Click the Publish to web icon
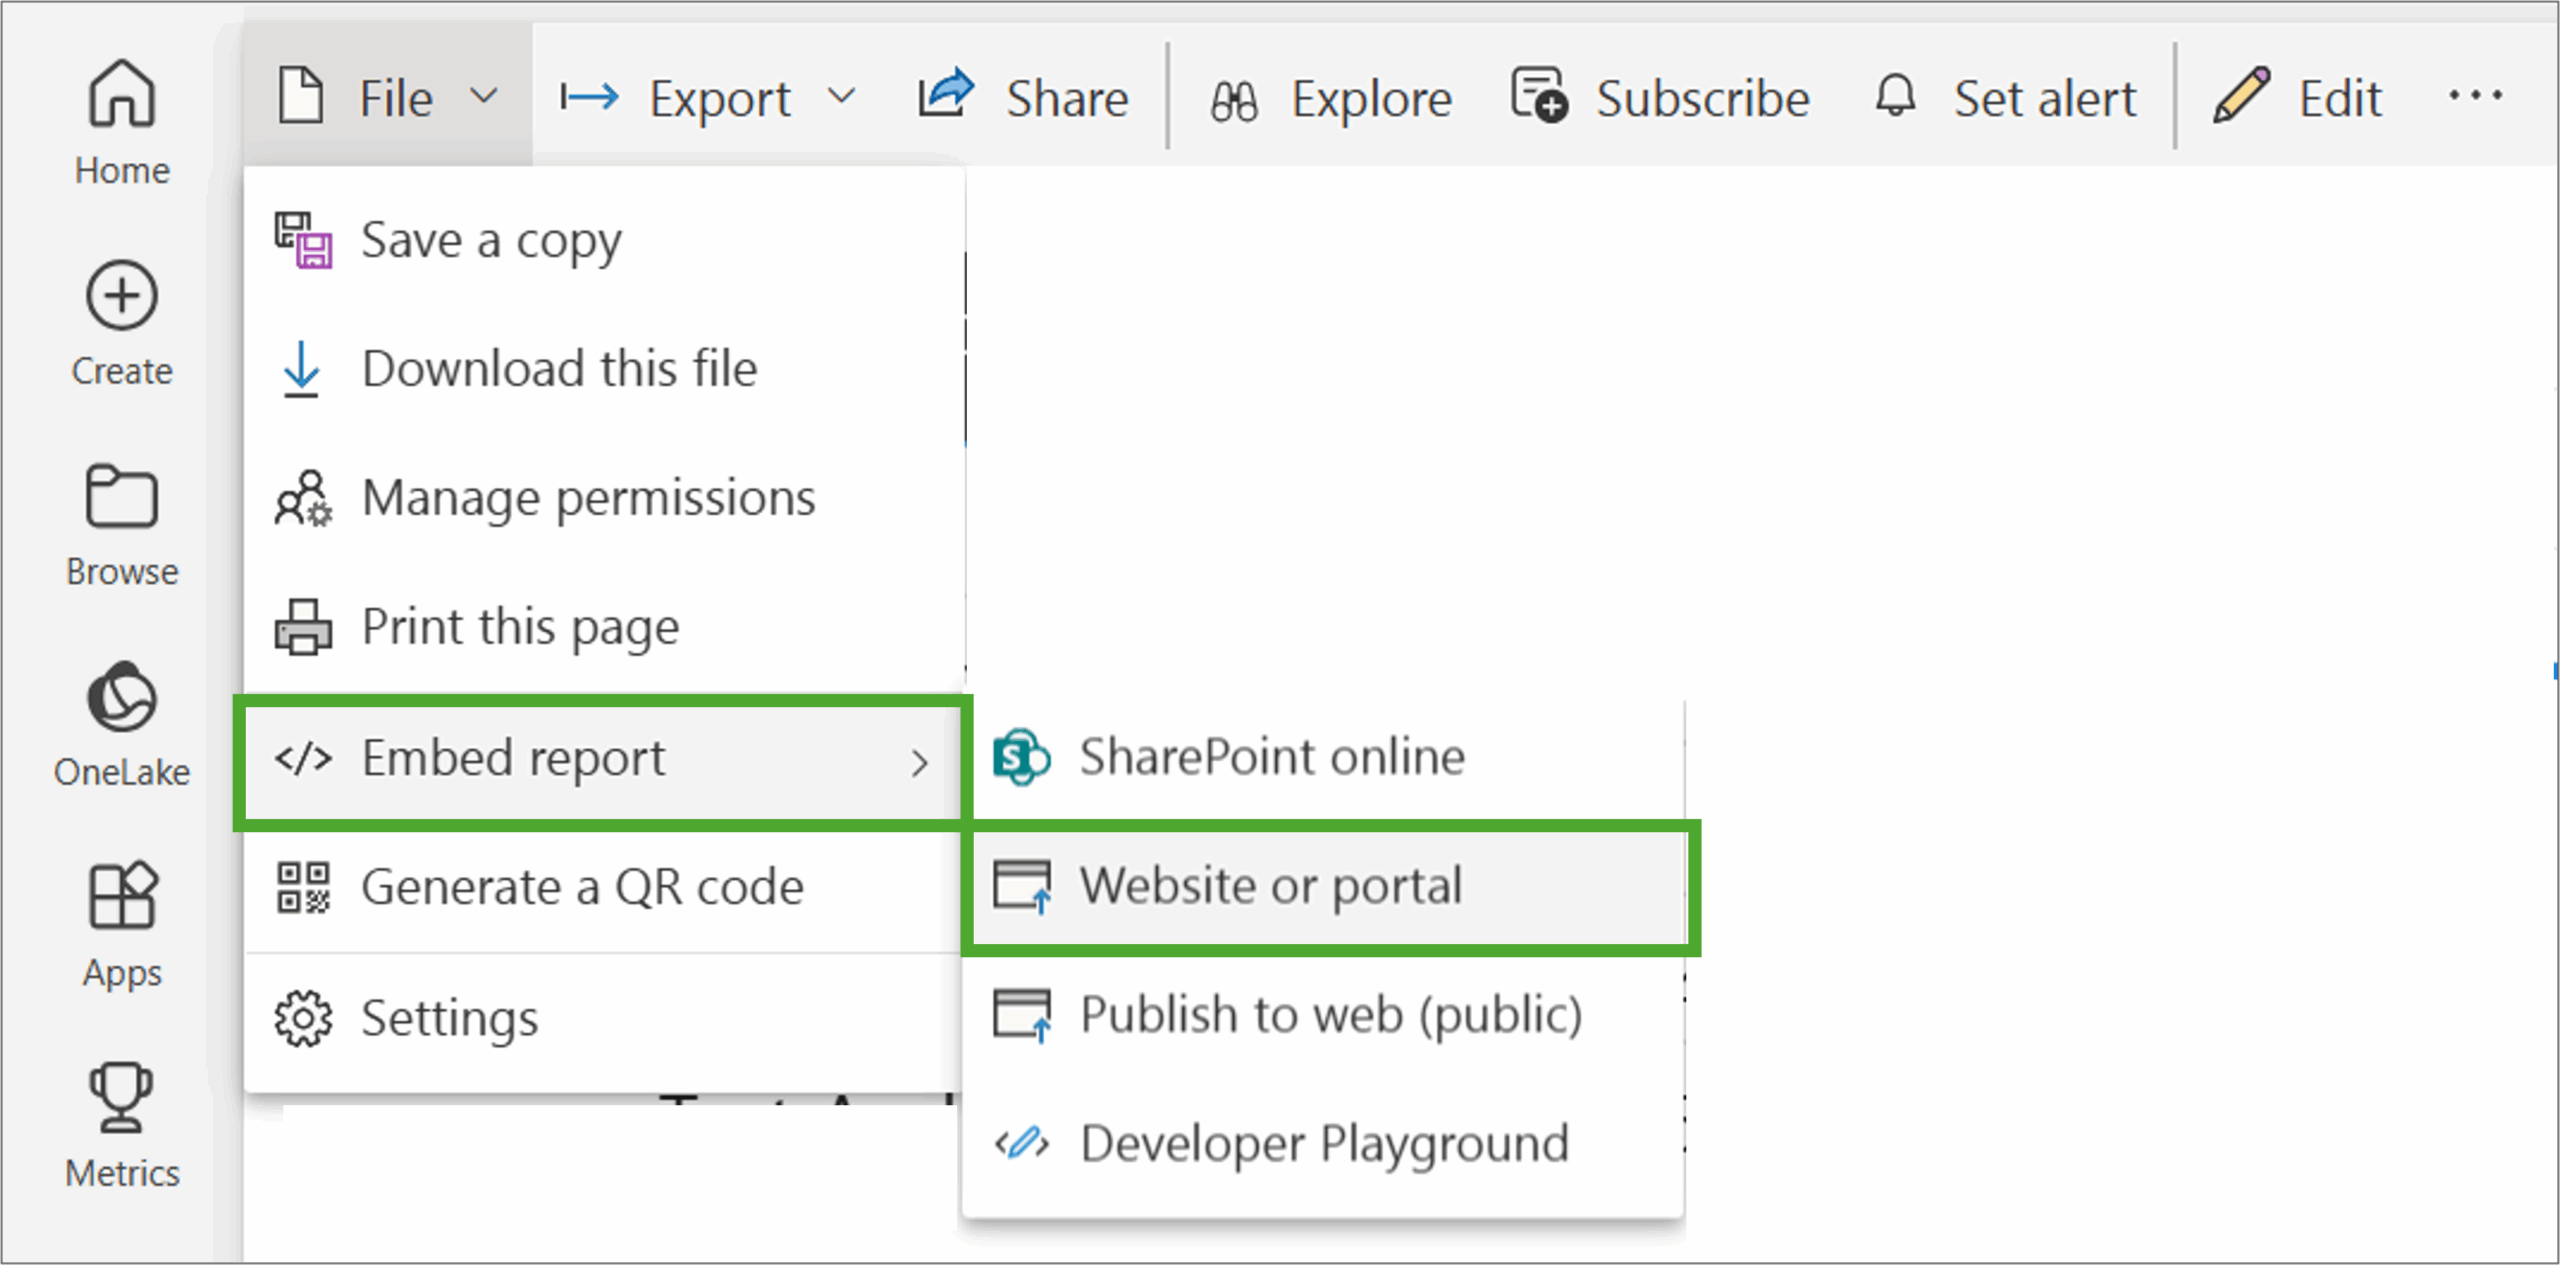Screen dimensions: 2560x1265 (1022, 1016)
